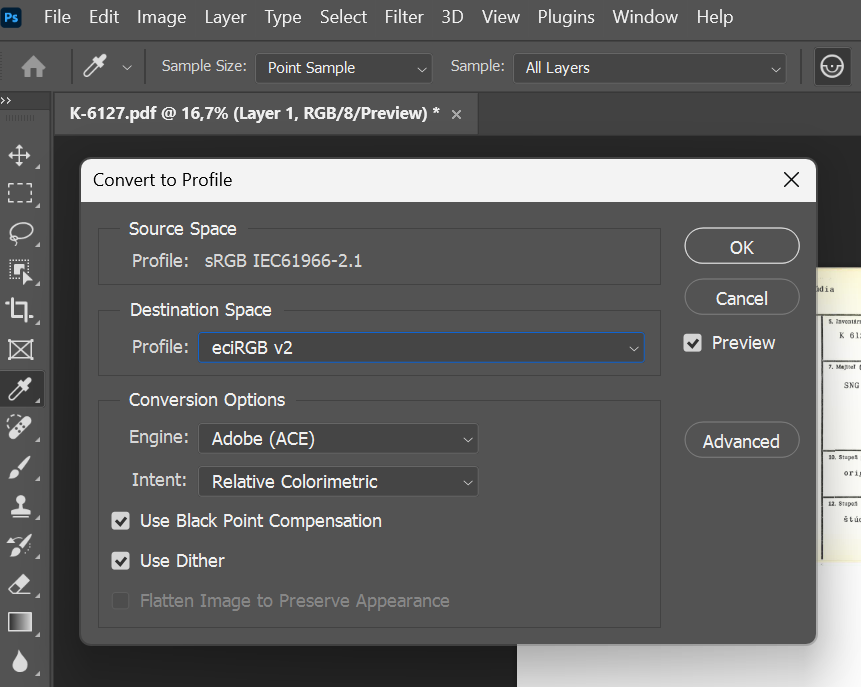Open the Image menu
This screenshot has height=687, width=861.
161,18
